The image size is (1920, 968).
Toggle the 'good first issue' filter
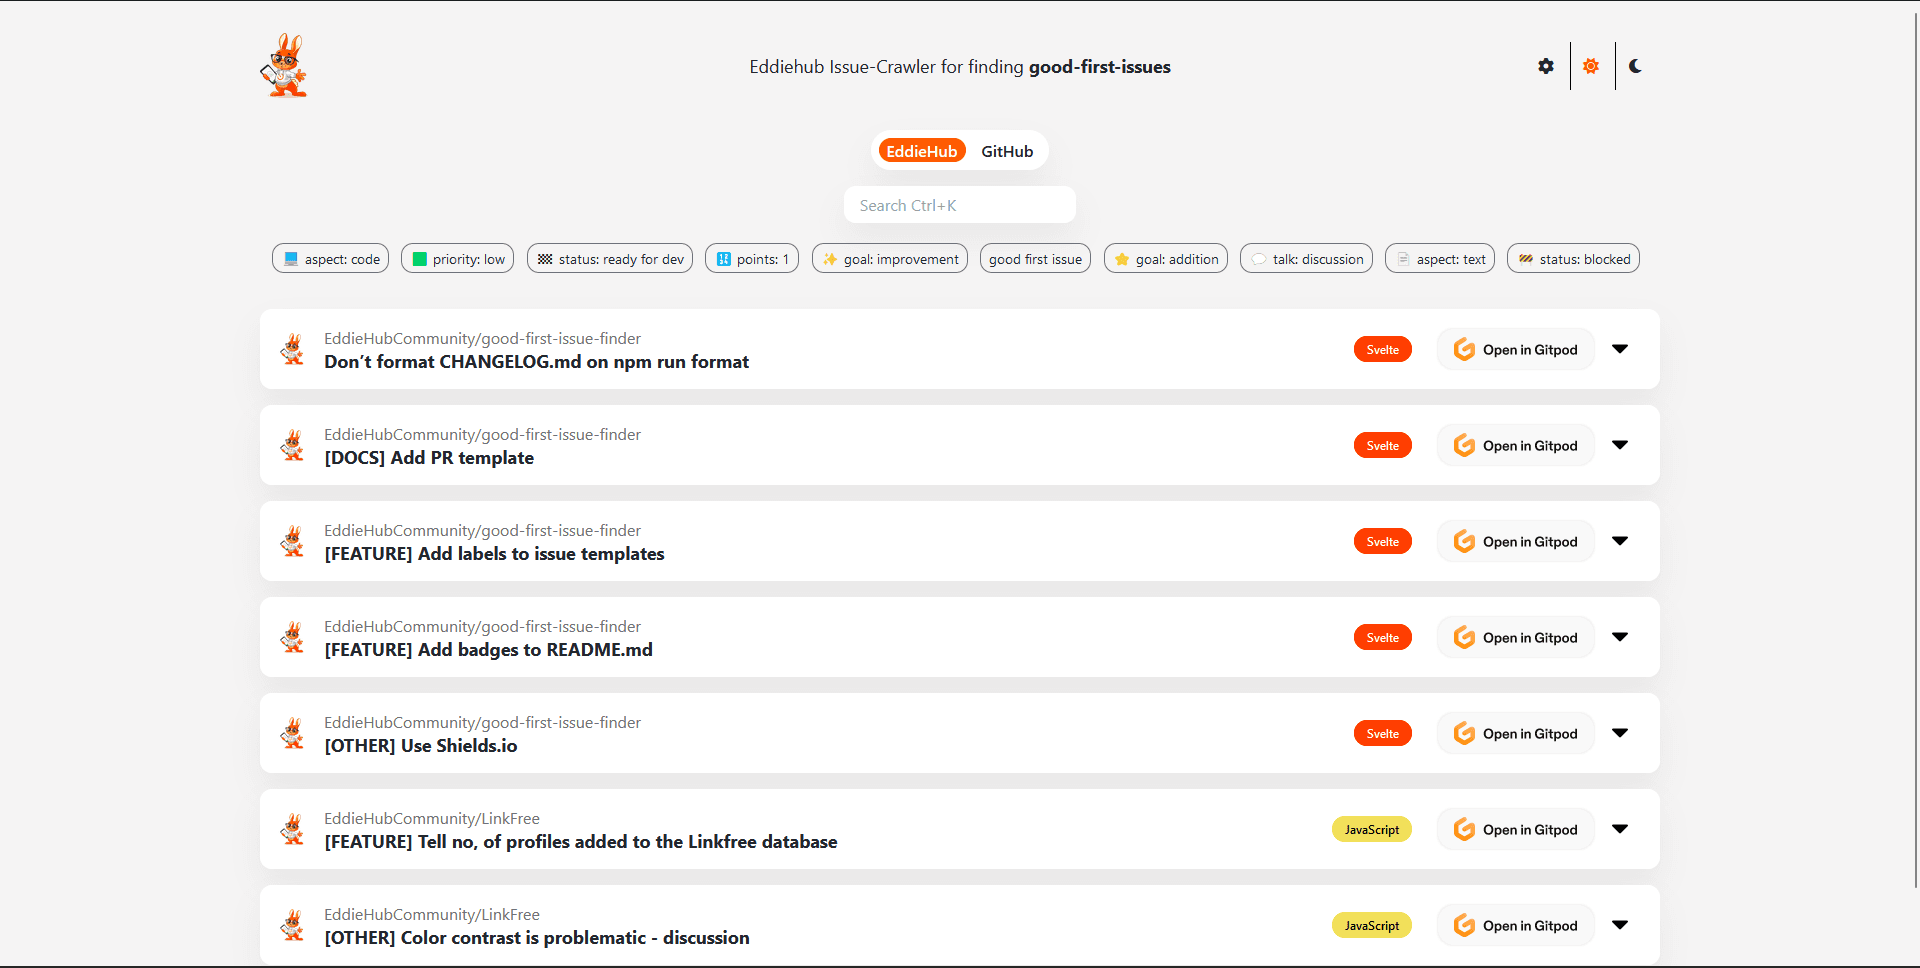pyautogui.click(x=1035, y=259)
